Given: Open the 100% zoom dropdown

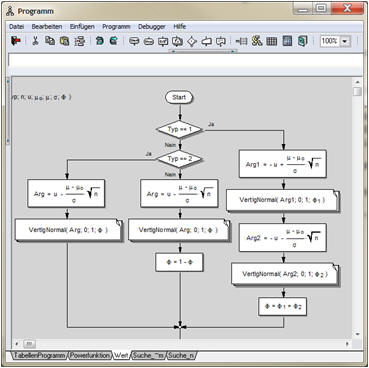Looking at the screenshot, I should point(345,41).
